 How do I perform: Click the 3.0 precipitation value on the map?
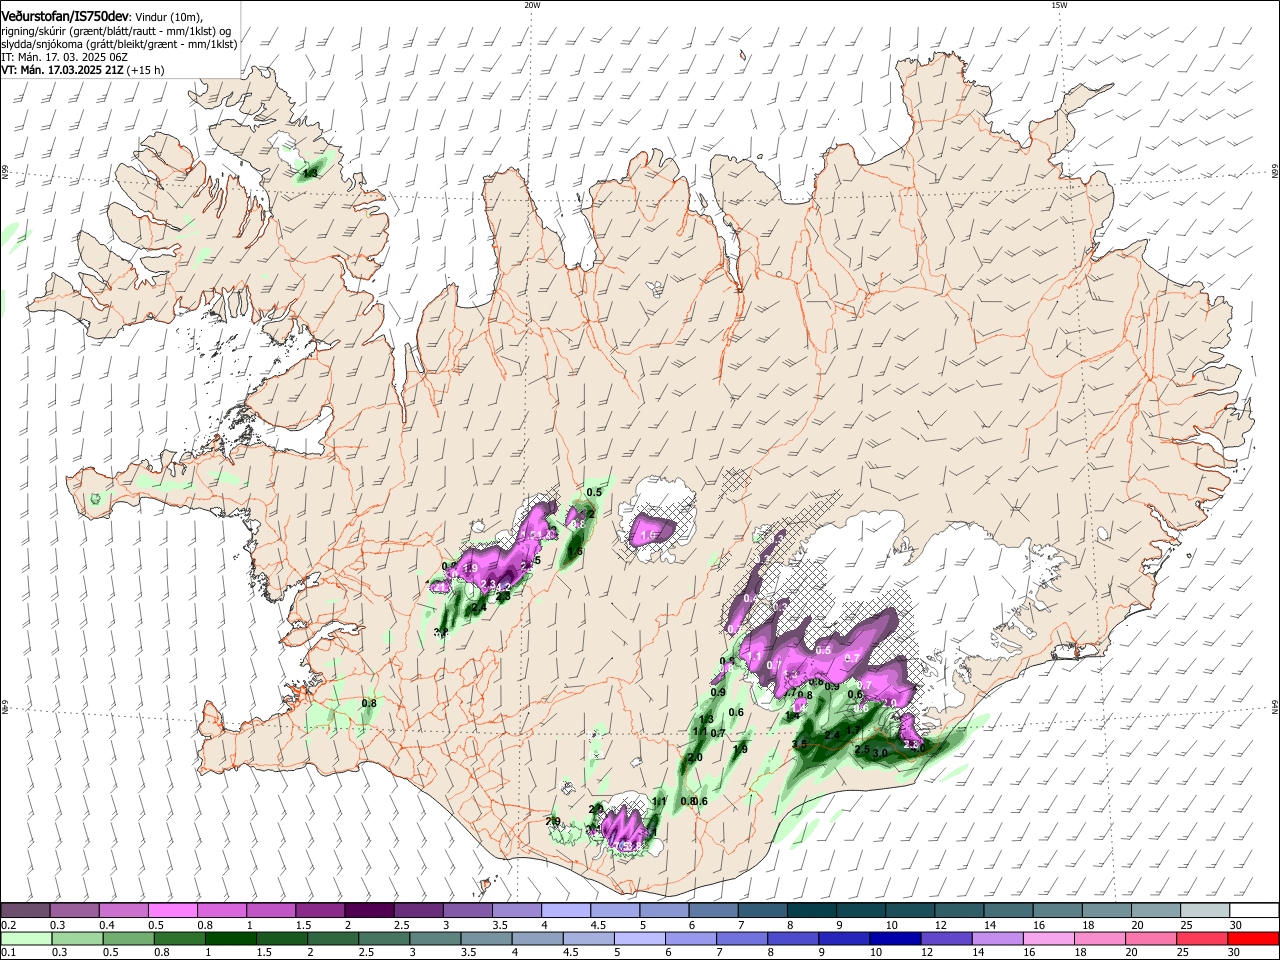(x=880, y=752)
